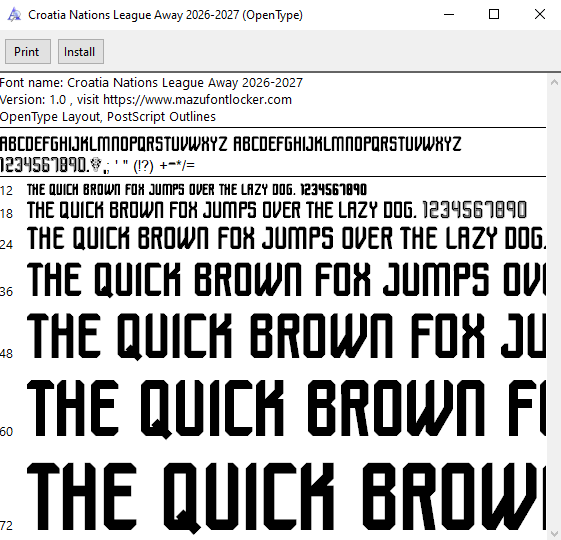The height and width of the screenshot is (540, 561).
Task: Click the scrollbar down arrow
Action: 554,533
